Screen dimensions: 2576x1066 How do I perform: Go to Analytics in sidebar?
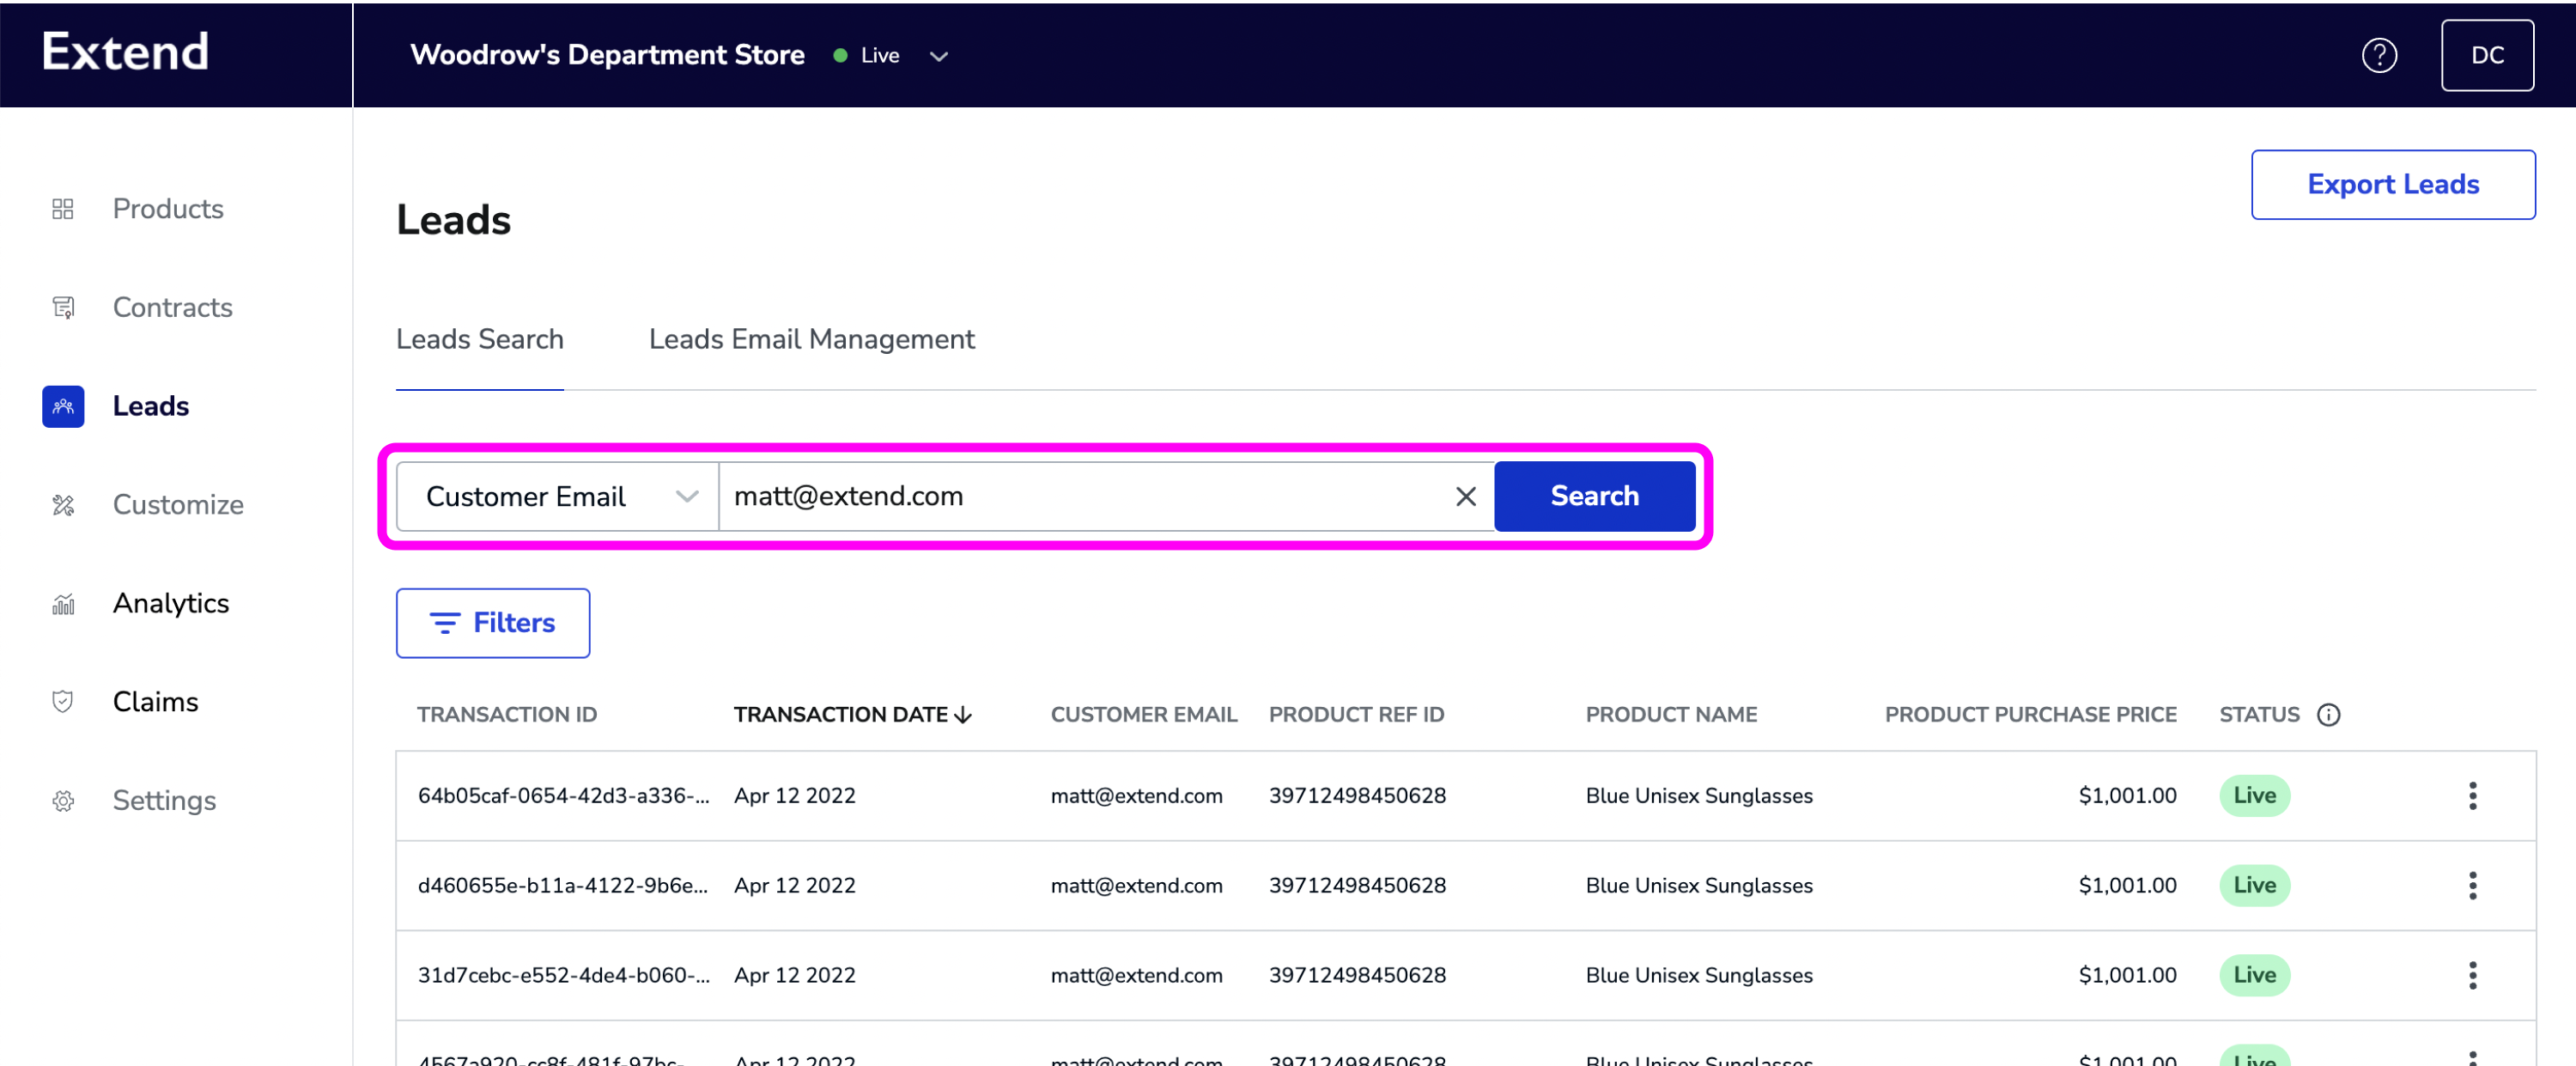171,603
